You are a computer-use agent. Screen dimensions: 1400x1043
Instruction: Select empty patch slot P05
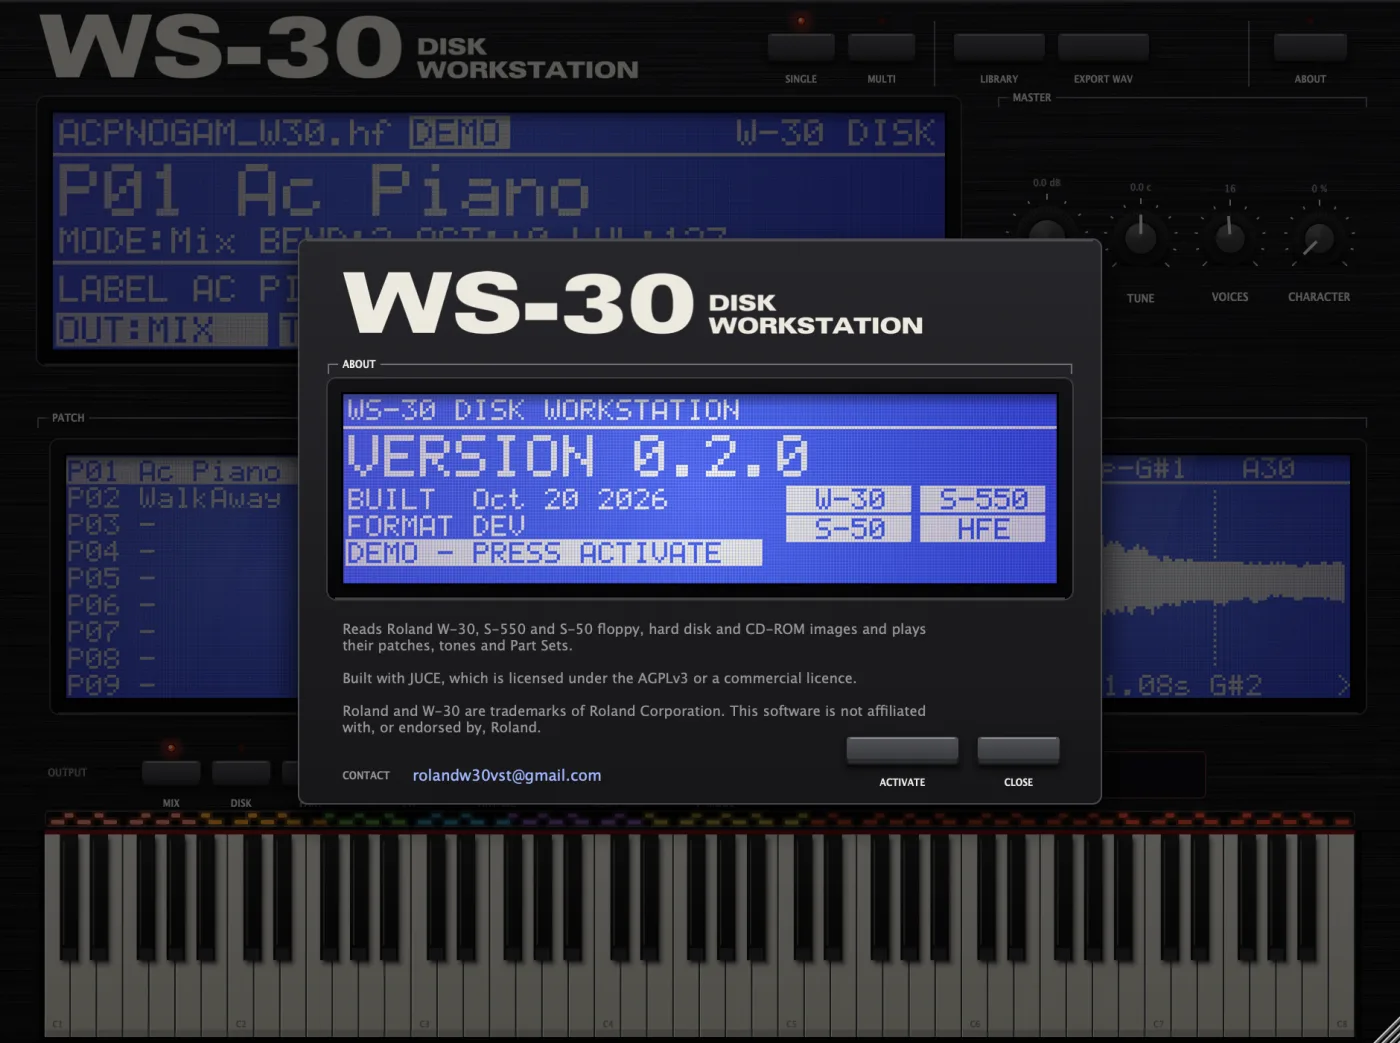point(181,579)
